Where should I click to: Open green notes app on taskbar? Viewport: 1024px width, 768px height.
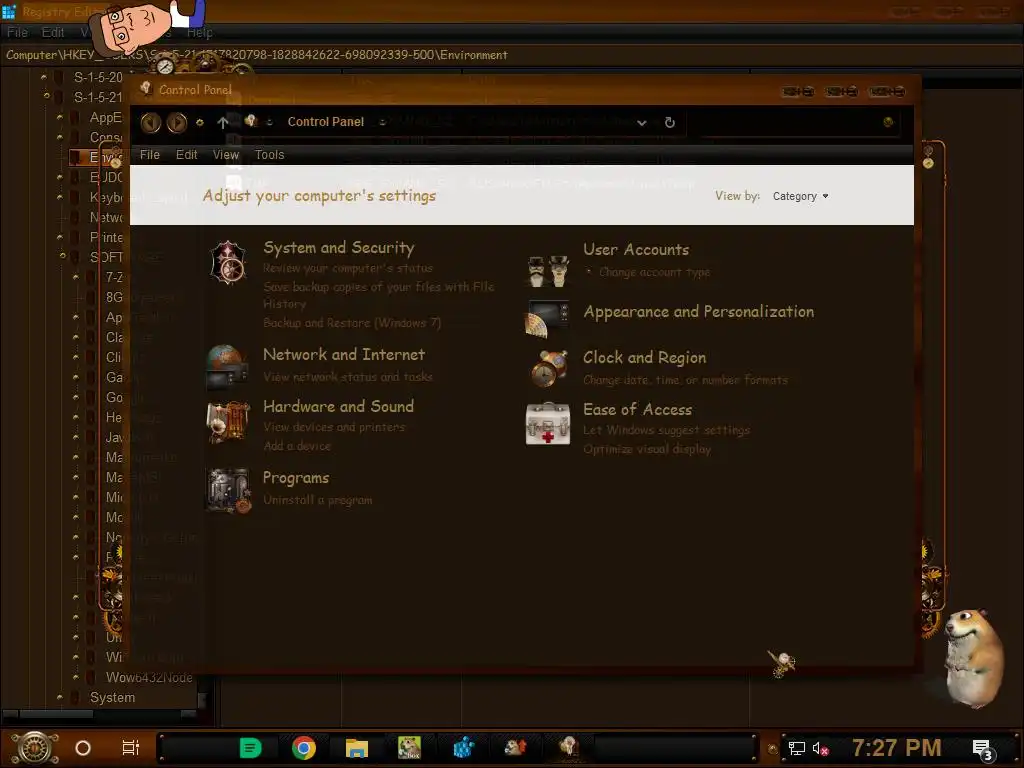251,748
